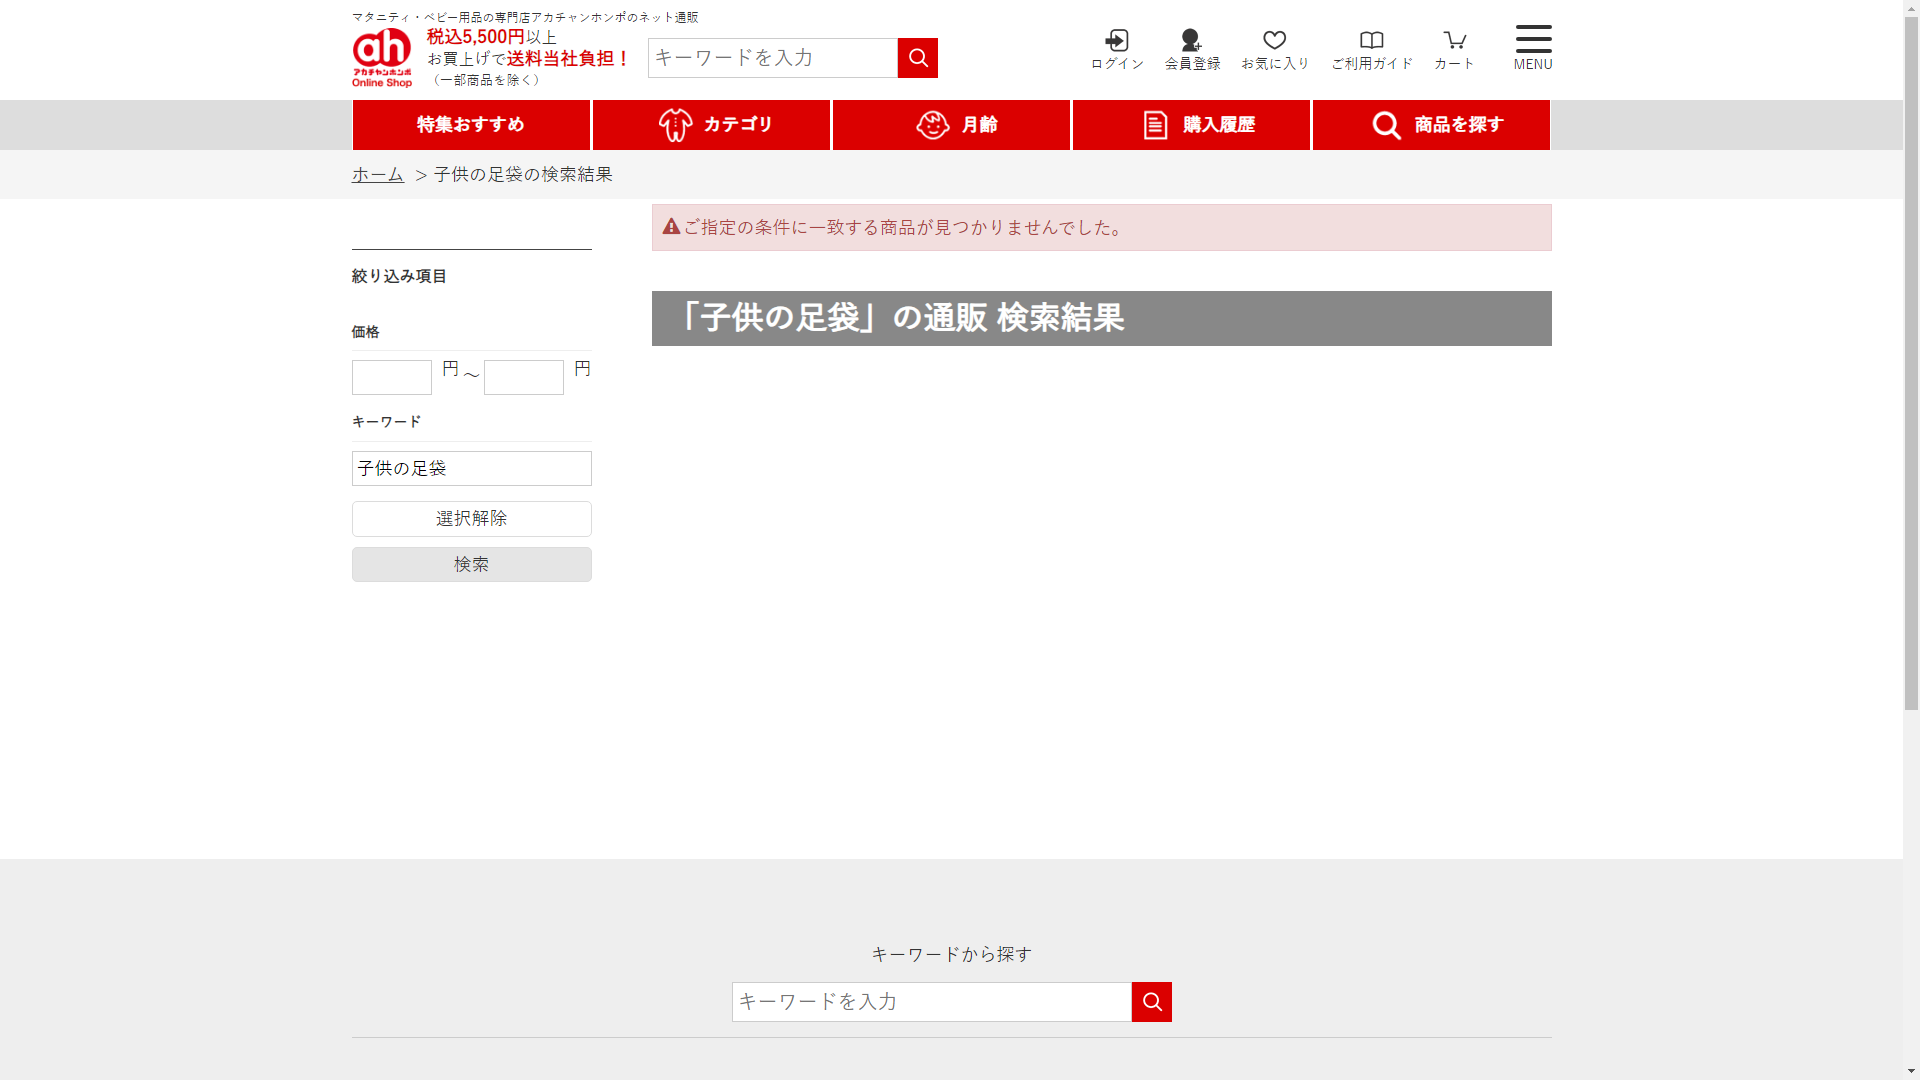Focus the sidebar keyword field with 子供の足袋

tap(471, 468)
